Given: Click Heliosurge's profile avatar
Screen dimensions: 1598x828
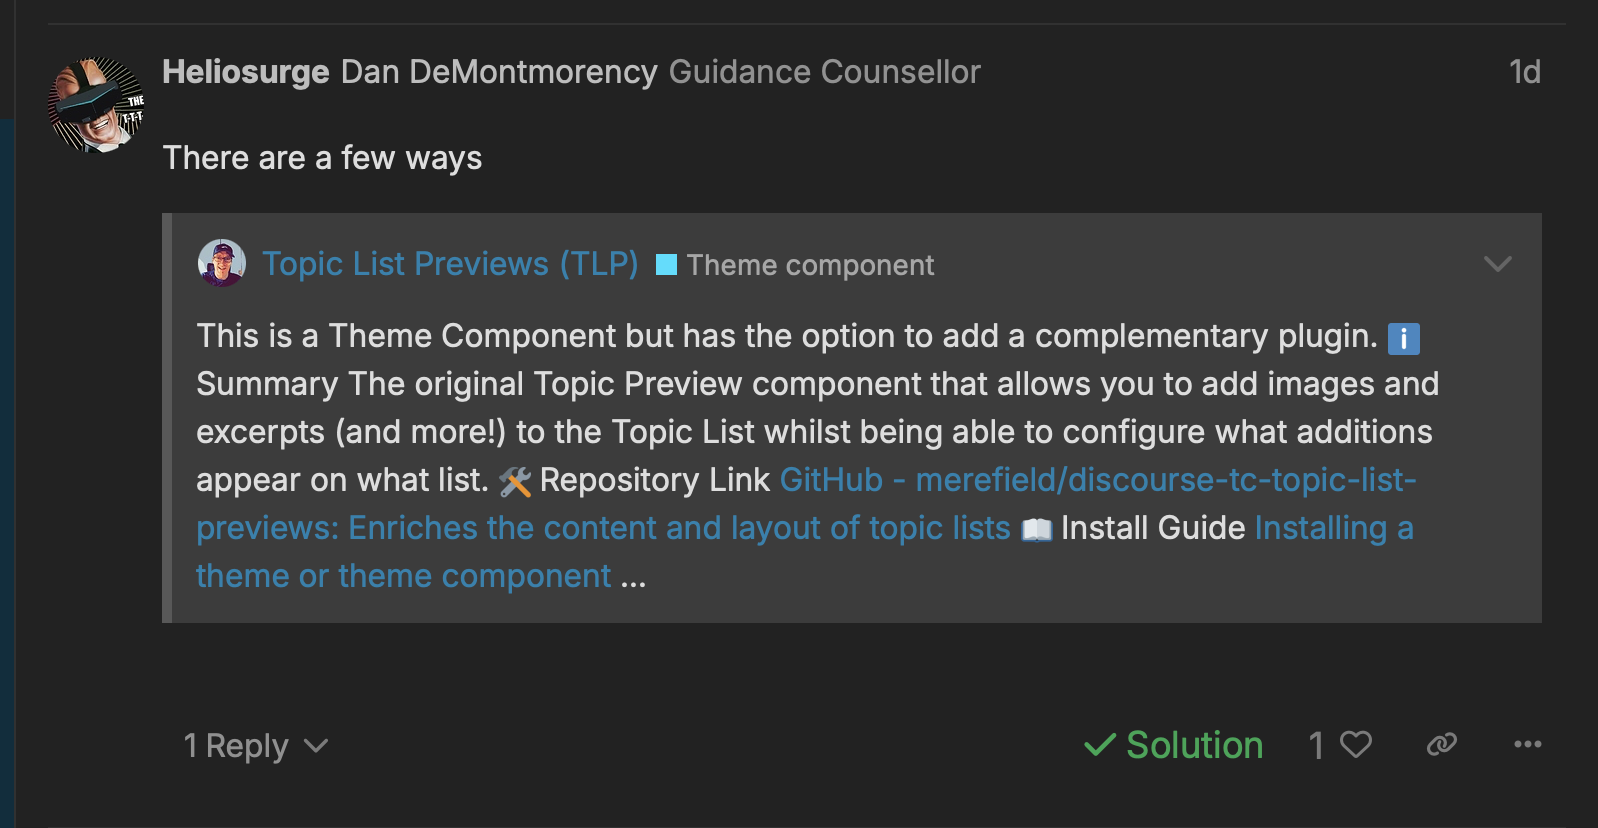Looking at the screenshot, I should pyautogui.click(x=96, y=105).
